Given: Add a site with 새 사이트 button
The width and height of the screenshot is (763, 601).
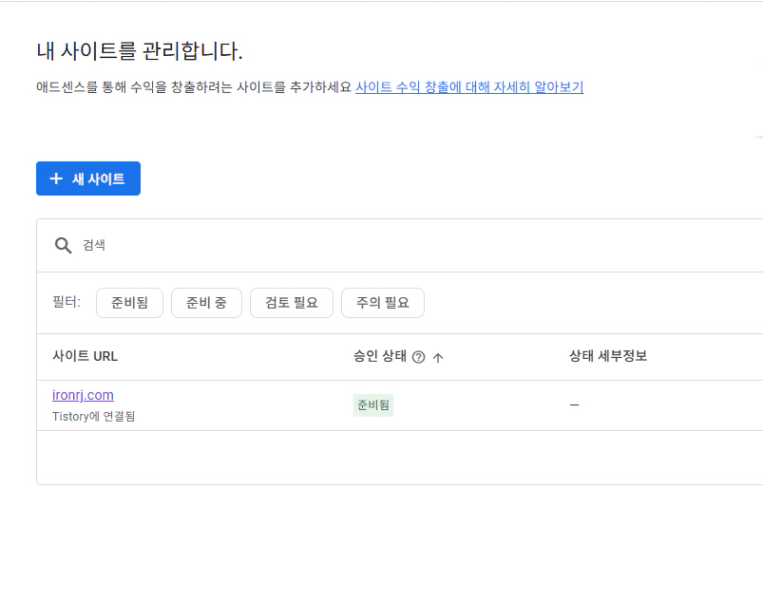Looking at the screenshot, I should 88,179.
